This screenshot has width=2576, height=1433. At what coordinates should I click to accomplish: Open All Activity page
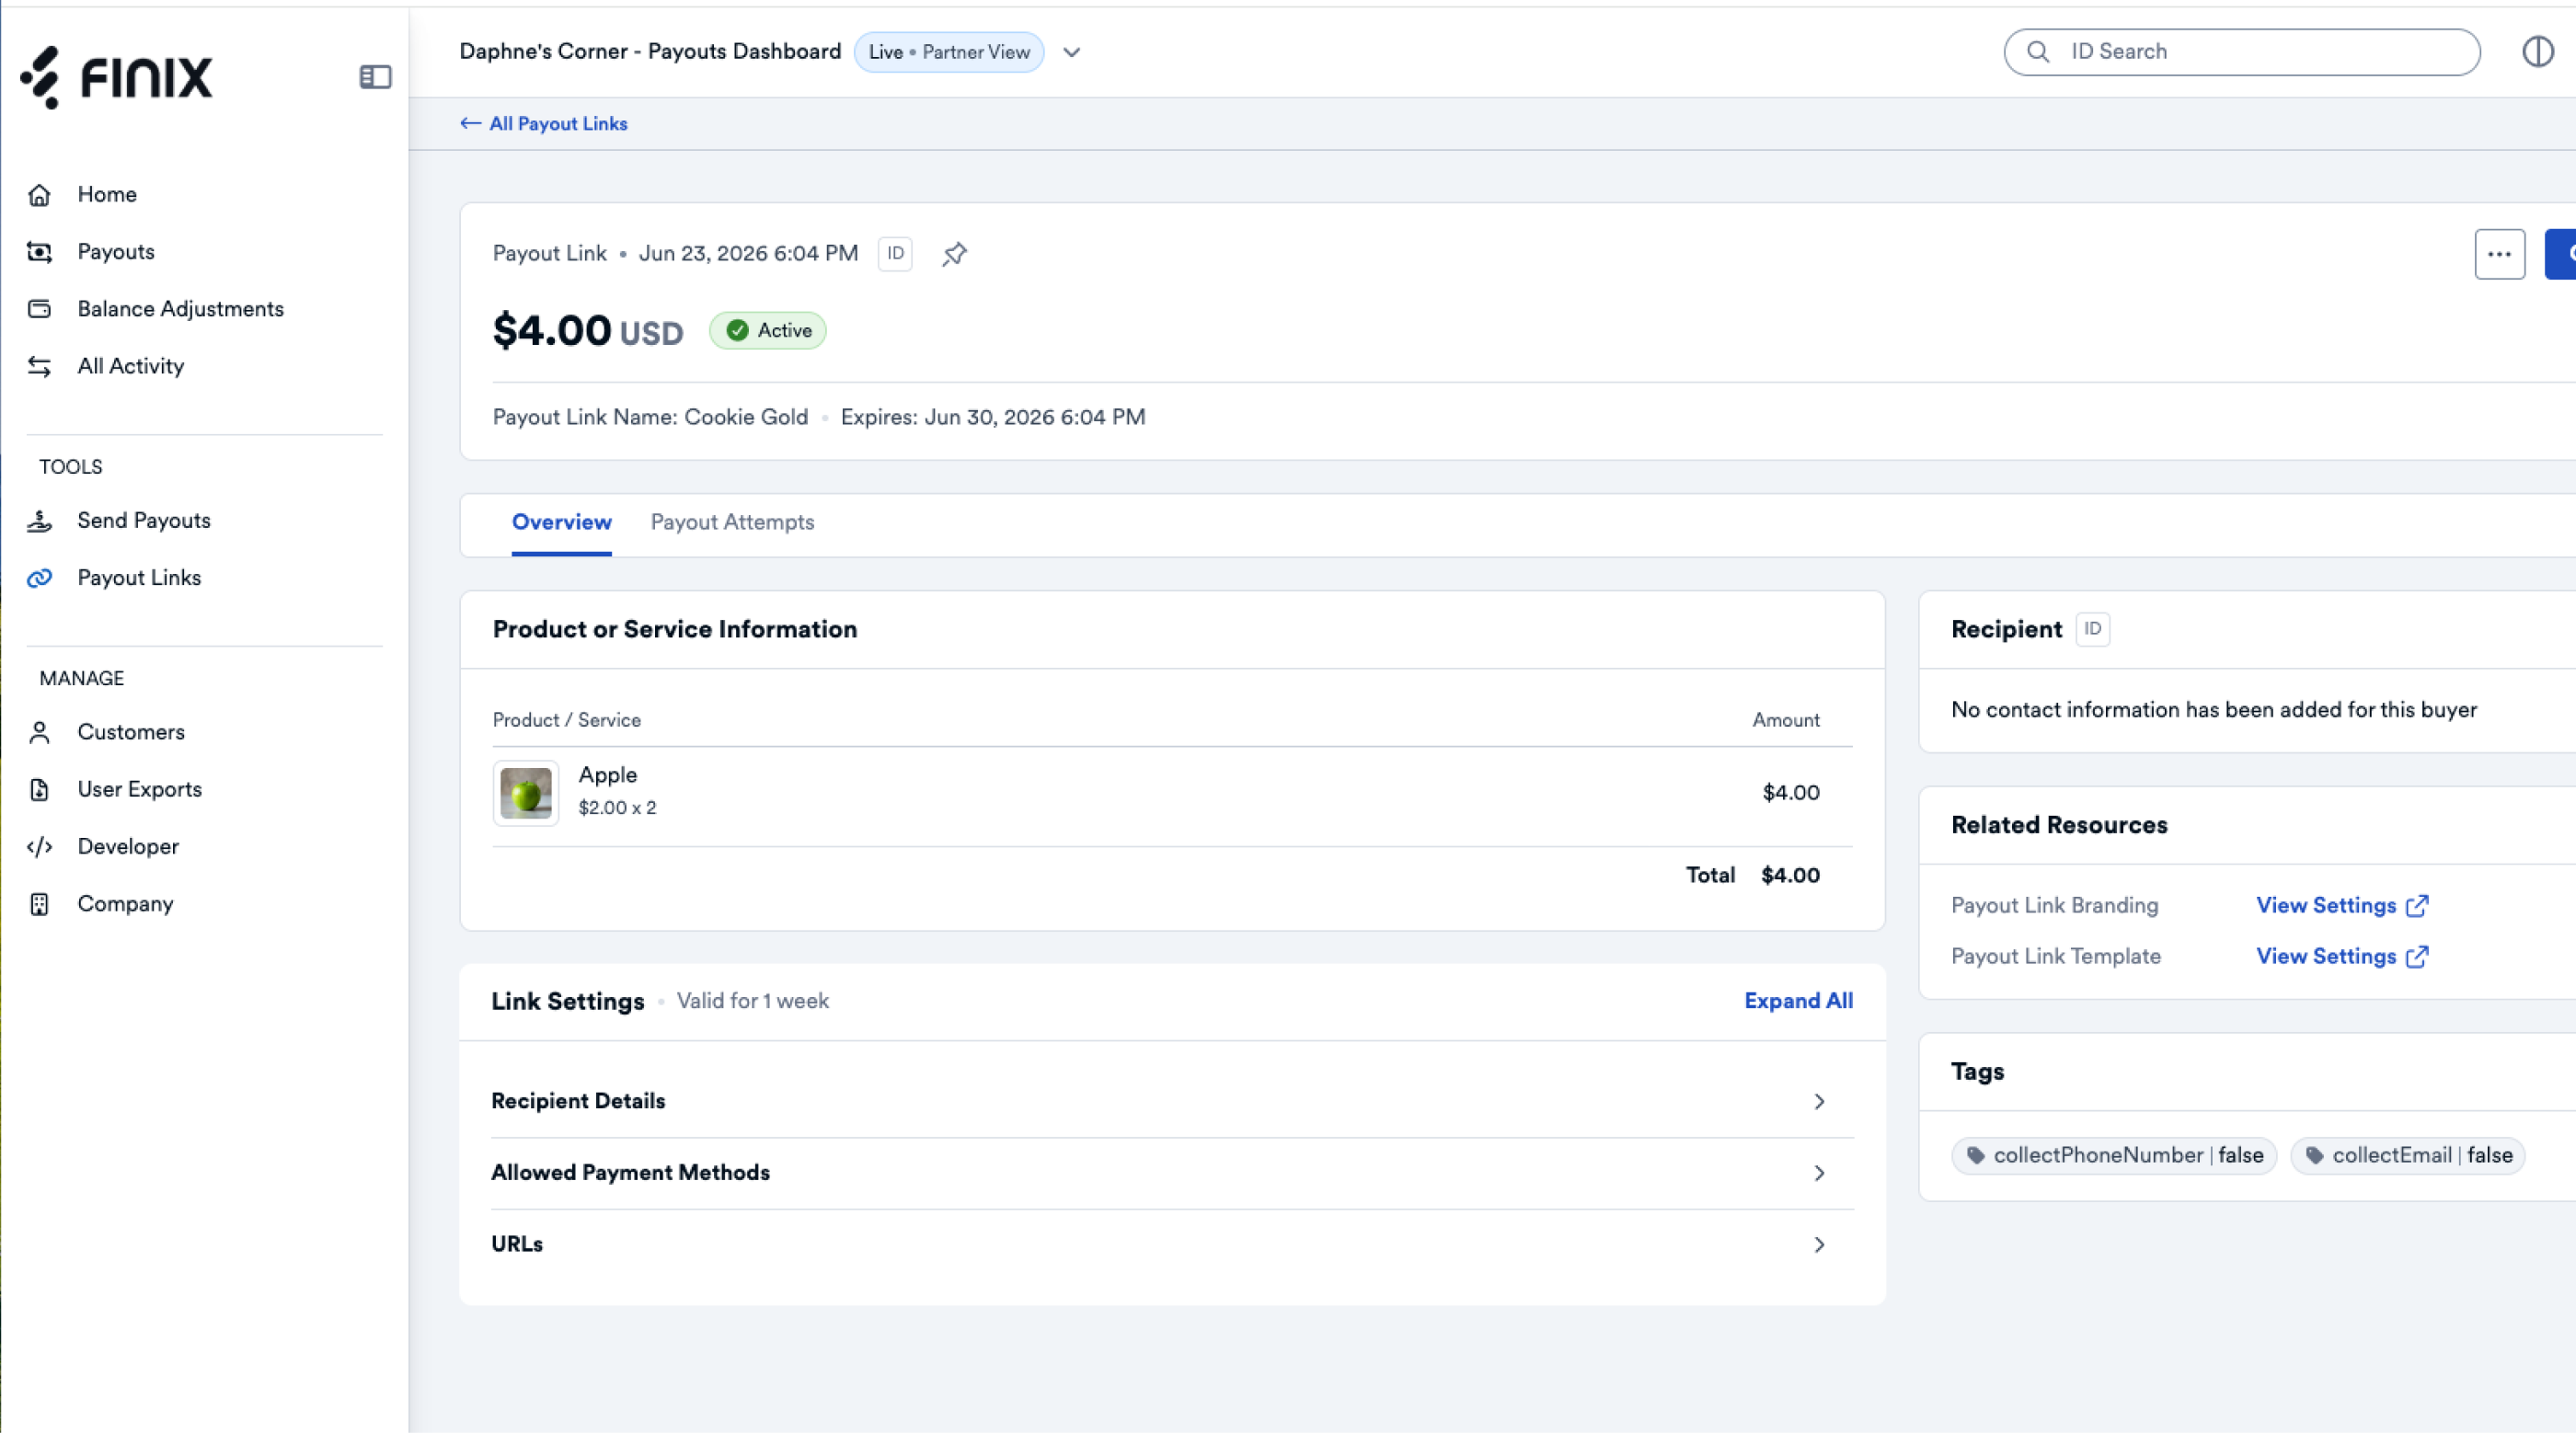pos(131,366)
